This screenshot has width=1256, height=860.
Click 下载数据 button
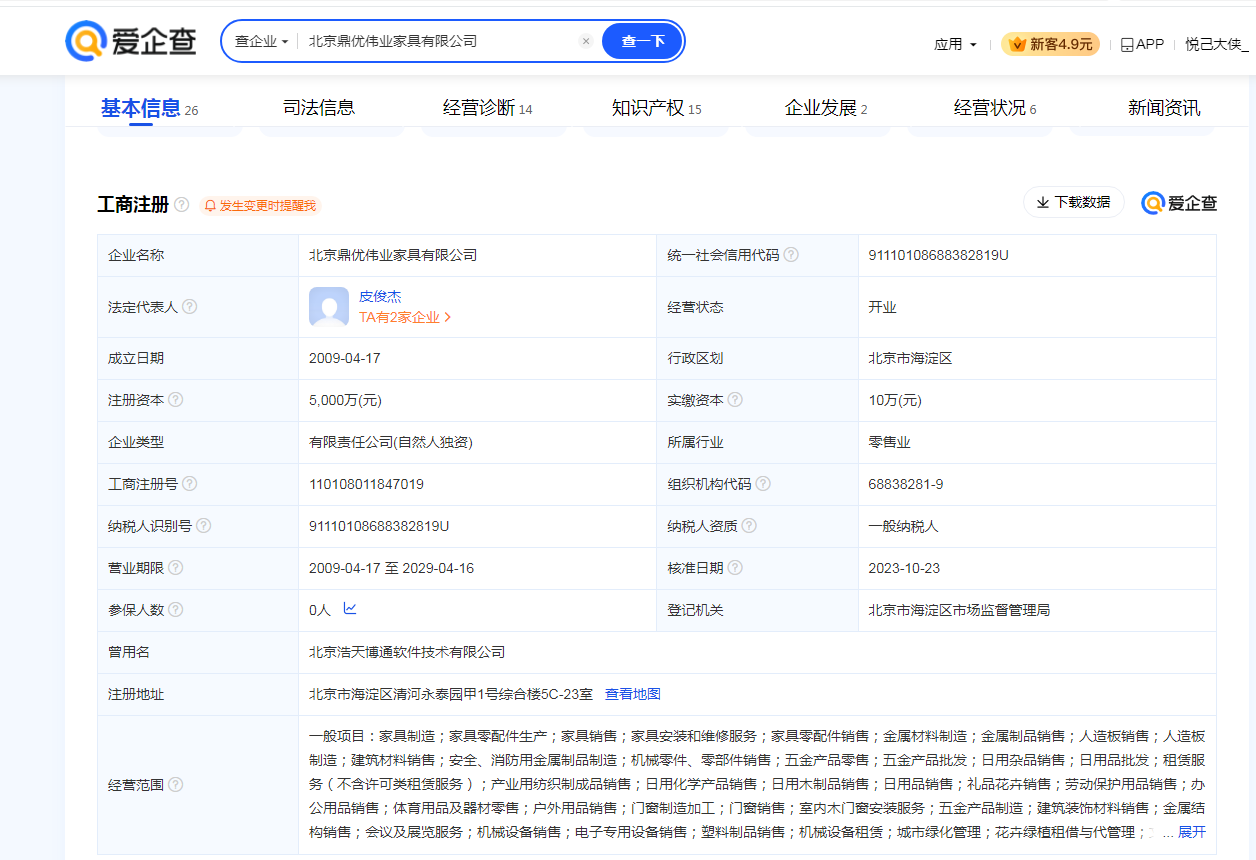[1073, 202]
